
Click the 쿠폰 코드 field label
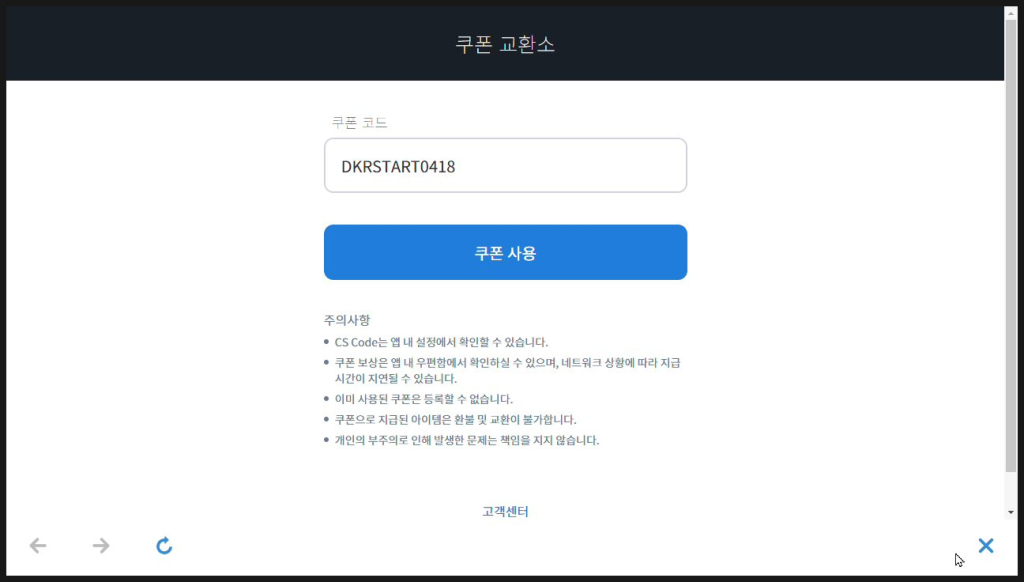pyautogui.click(x=359, y=122)
